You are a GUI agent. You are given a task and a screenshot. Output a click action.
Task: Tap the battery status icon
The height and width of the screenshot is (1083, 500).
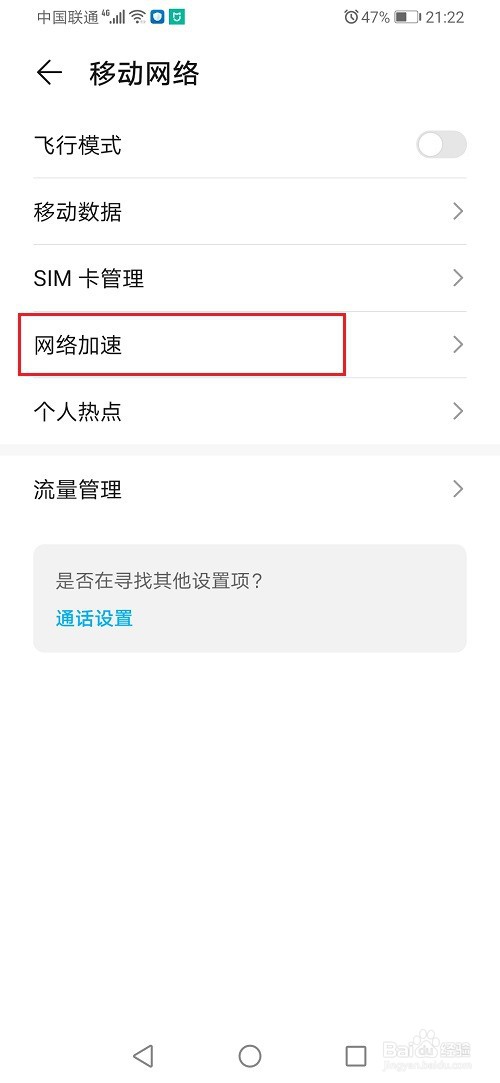407,17
